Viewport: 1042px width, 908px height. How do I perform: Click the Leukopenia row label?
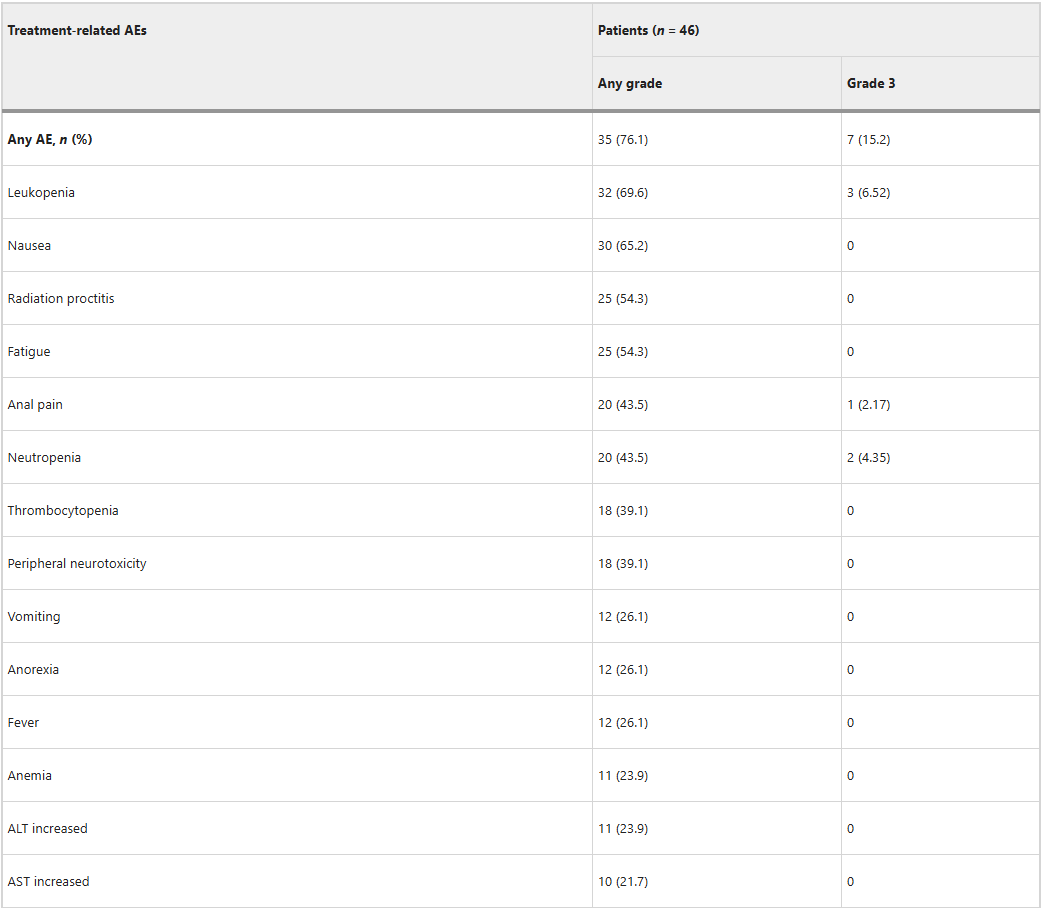coord(41,192)
